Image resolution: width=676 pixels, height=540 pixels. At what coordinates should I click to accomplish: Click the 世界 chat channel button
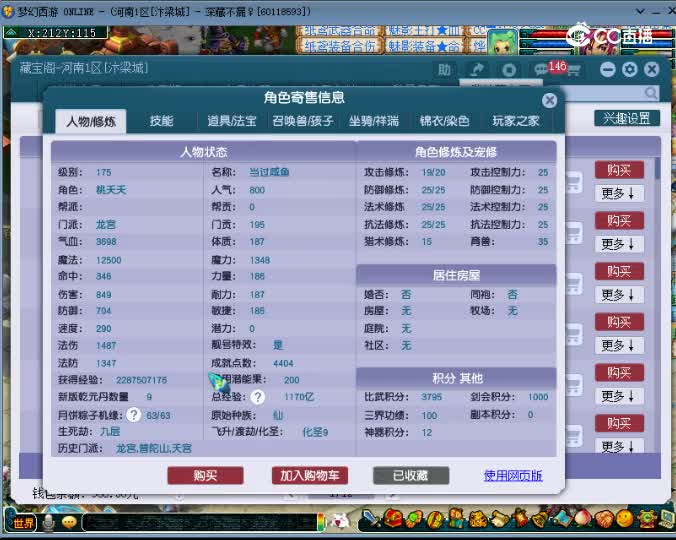[21, 523]
